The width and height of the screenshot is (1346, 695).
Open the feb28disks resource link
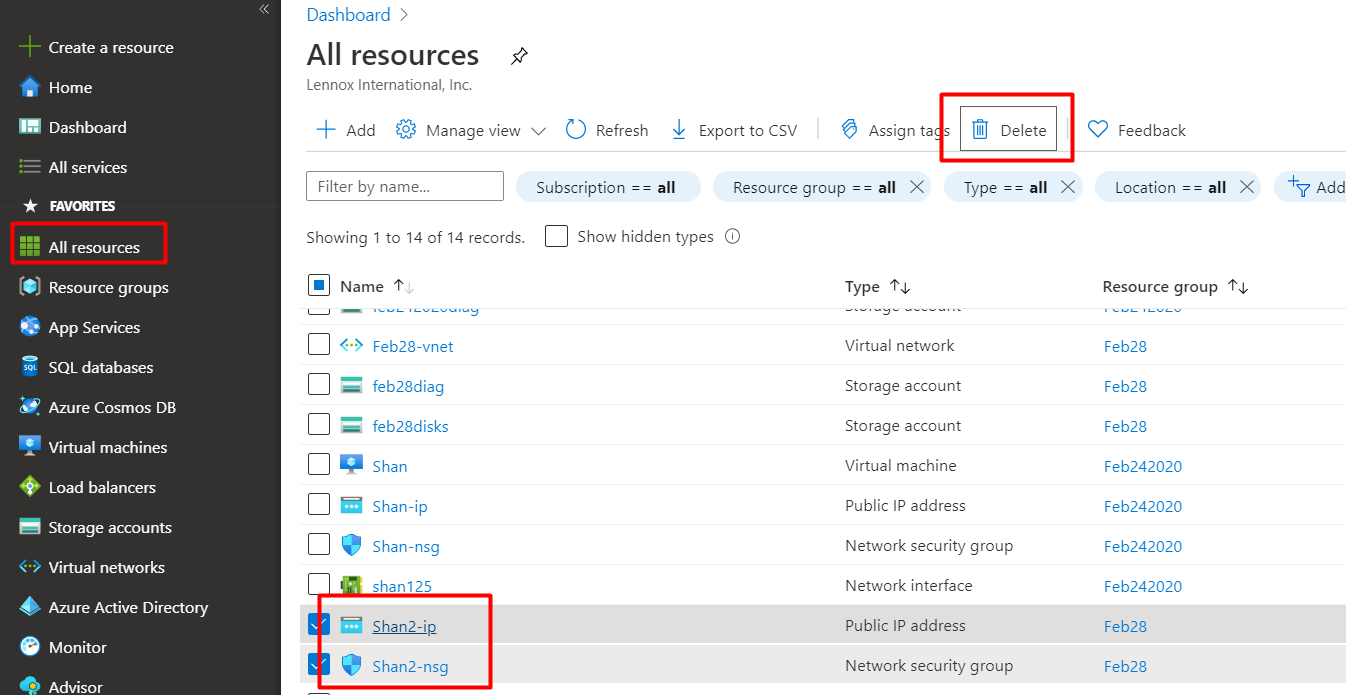tap(410, 426)
